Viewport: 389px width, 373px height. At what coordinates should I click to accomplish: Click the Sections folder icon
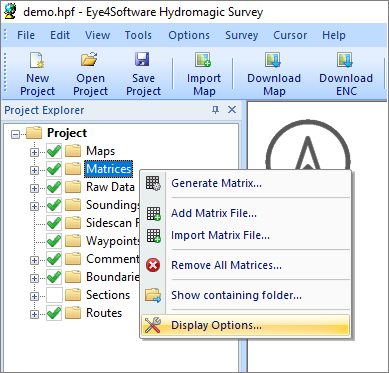[x=73, y=295]
